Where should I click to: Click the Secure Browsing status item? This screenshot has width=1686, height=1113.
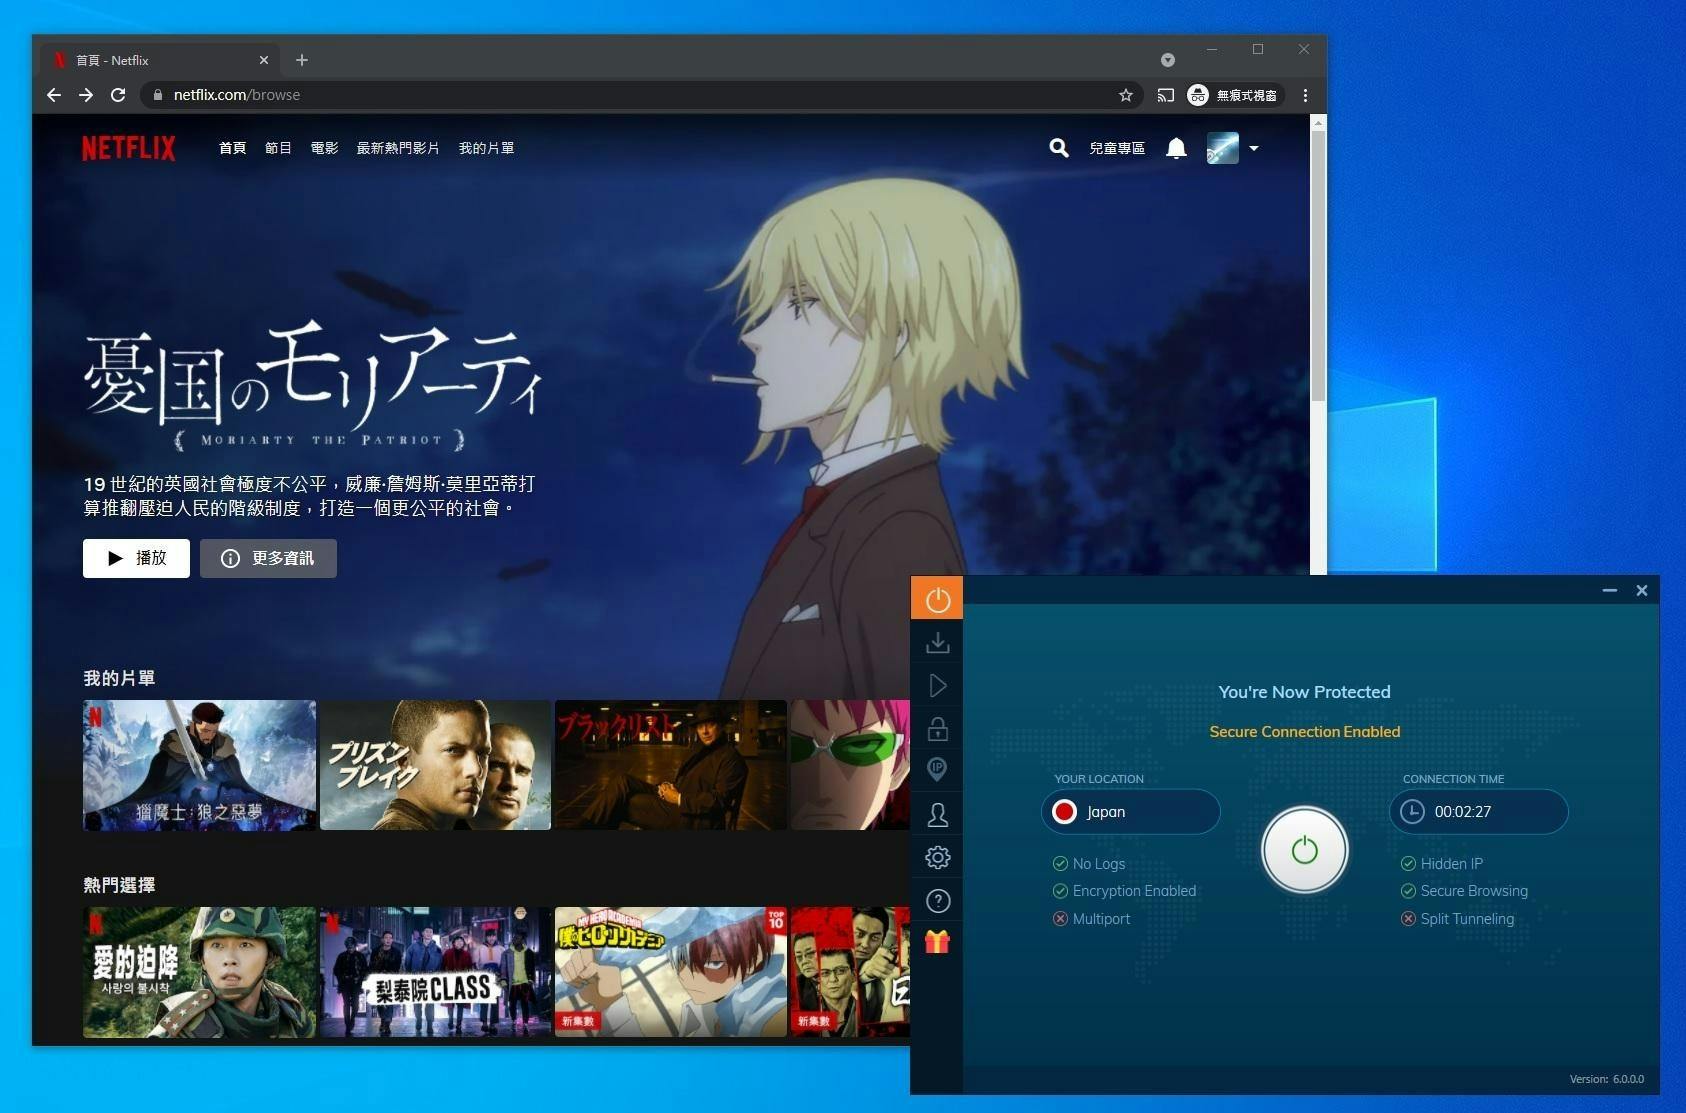(x=1464, y=891)
